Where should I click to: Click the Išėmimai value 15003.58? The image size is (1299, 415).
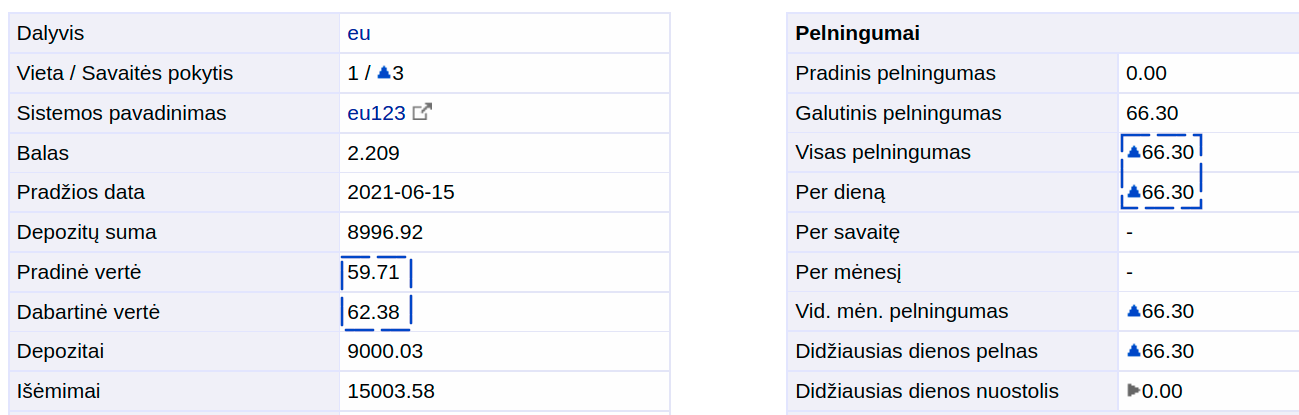point(391,391)
